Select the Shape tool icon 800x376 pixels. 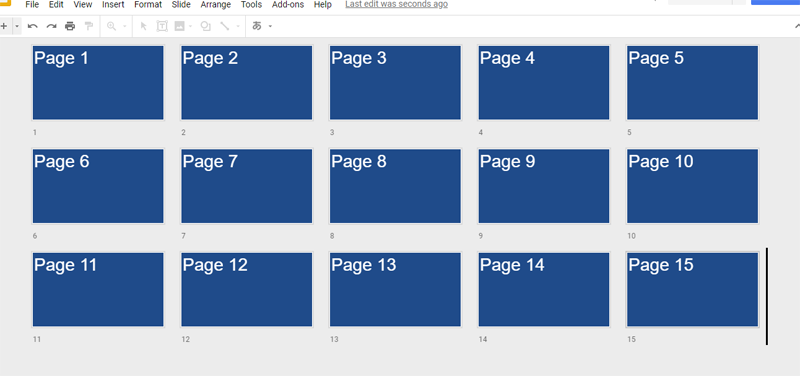click(206, 26)
